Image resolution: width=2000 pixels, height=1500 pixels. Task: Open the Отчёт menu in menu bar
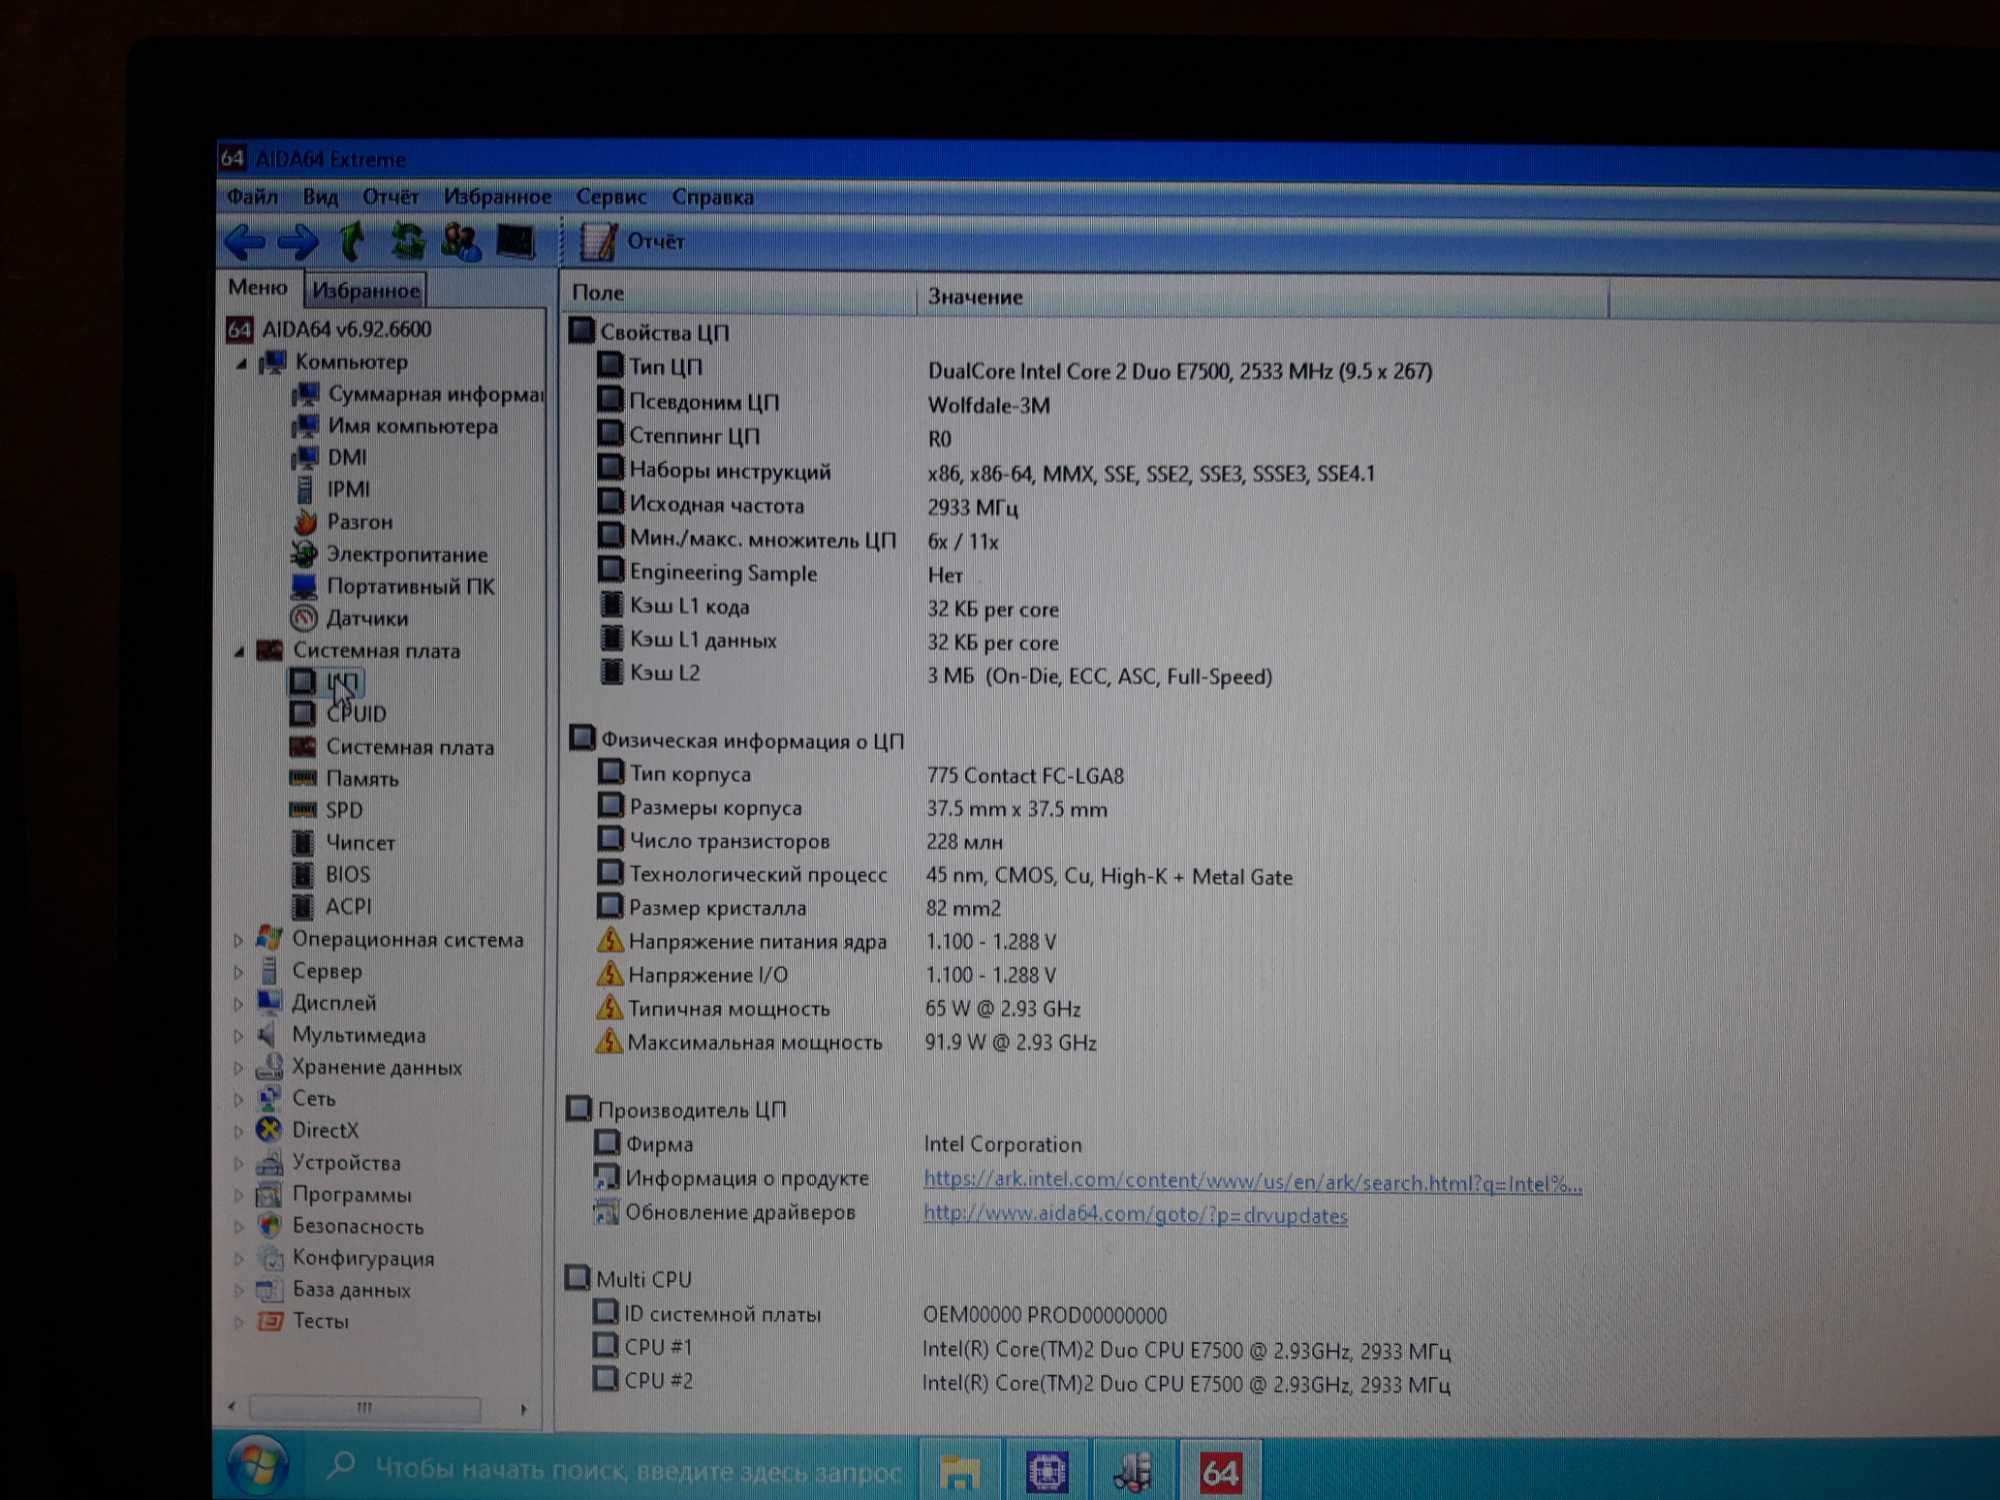coord(390,196)
